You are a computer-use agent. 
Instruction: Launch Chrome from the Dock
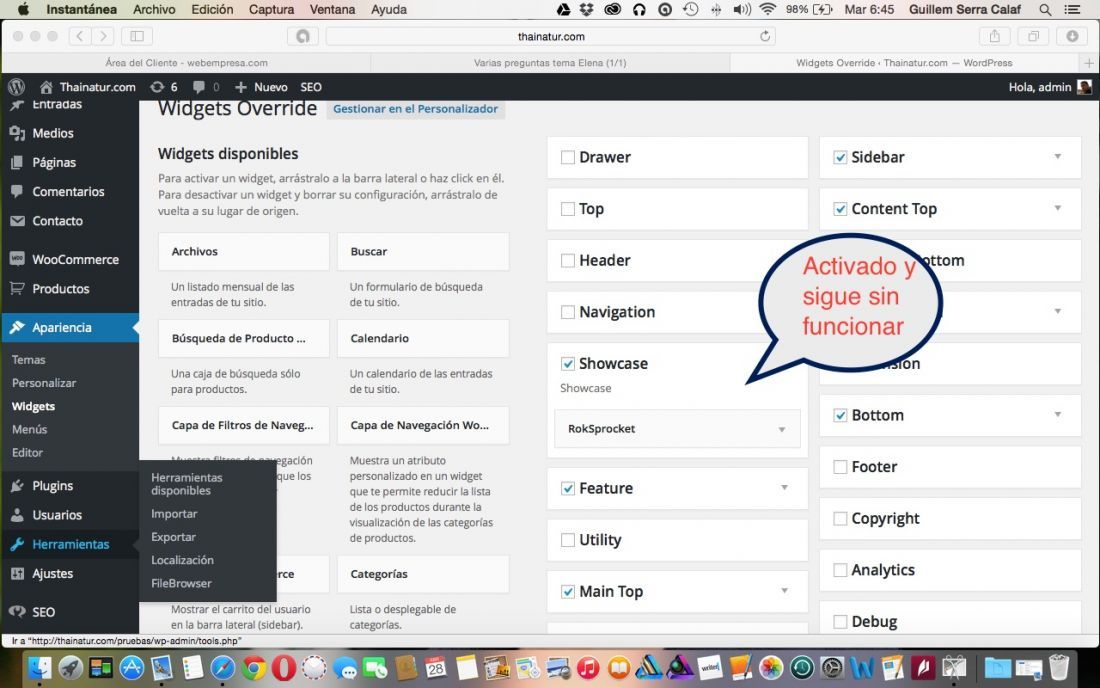tap(254, 668)
